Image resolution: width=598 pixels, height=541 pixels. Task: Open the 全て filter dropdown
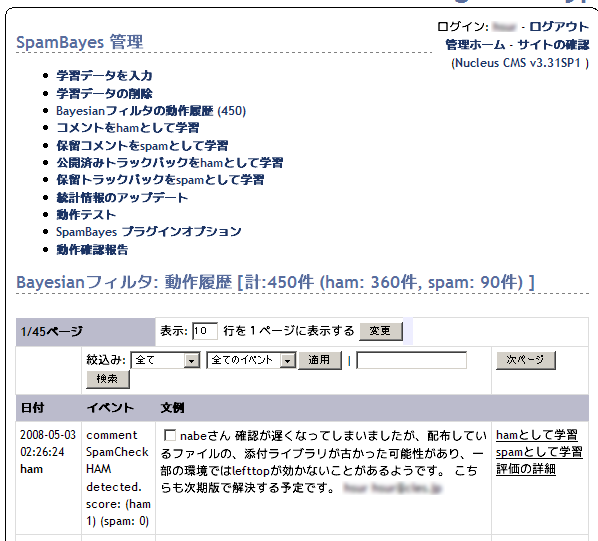coord(165,360)
